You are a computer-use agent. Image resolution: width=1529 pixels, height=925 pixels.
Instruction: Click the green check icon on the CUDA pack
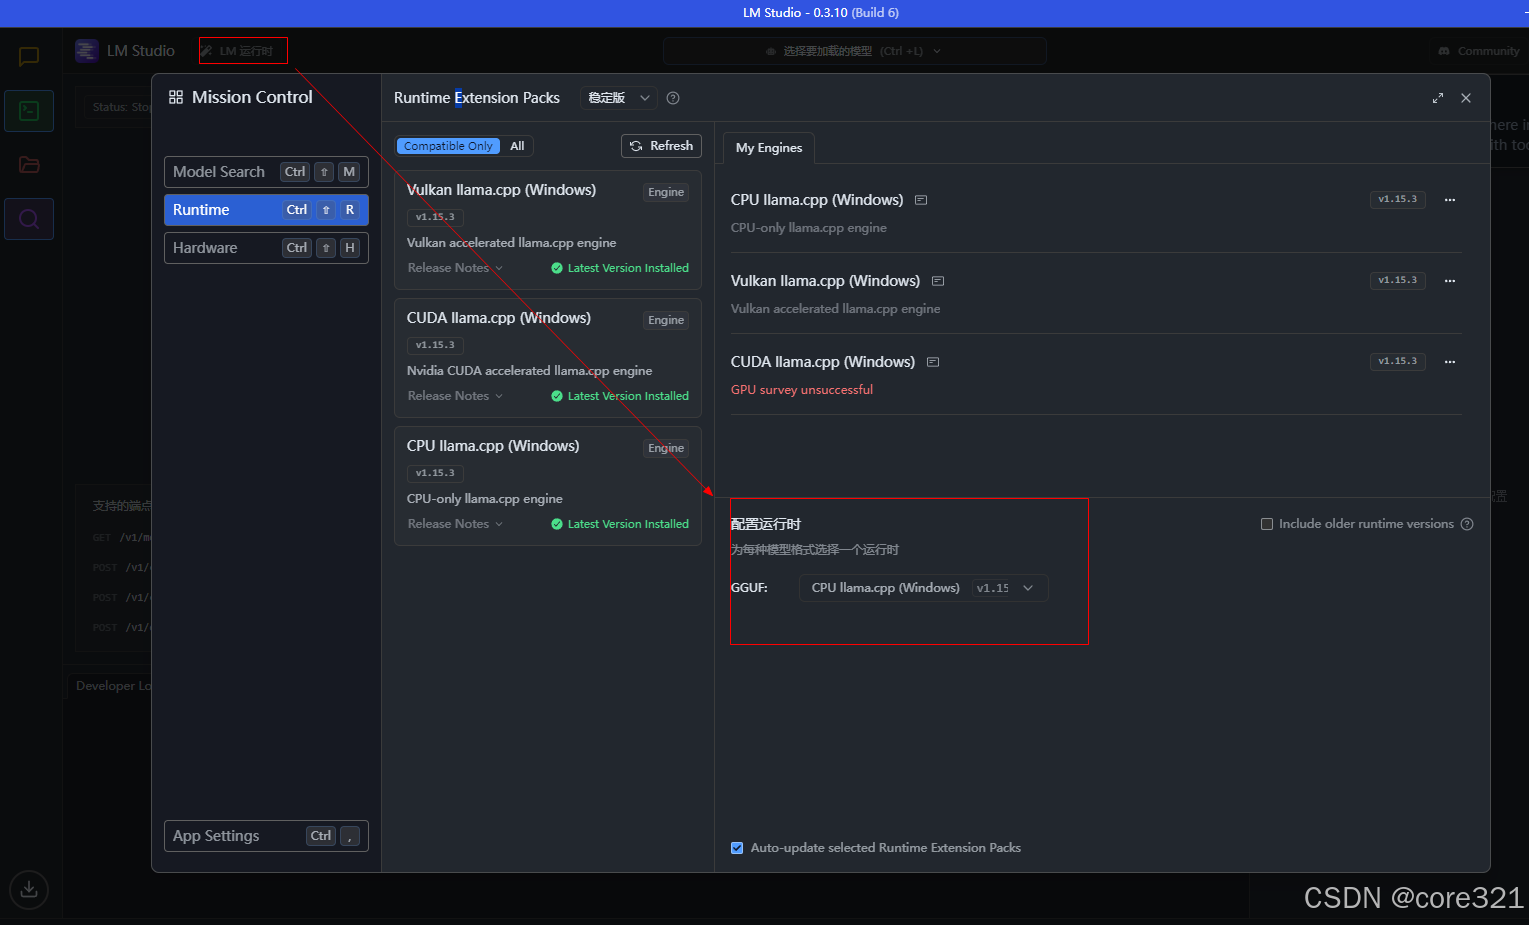coord(557,396)
